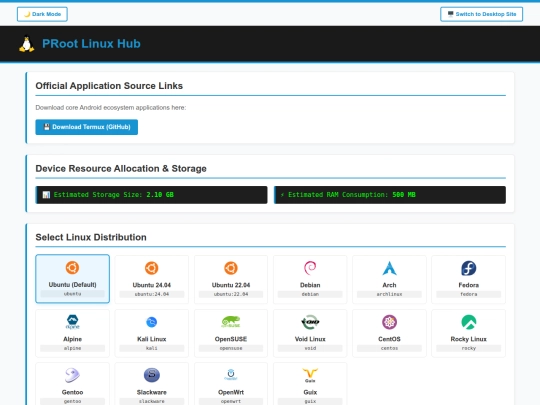Select the Debian swirl icon
This screenshot has width=540, height=405.
(310, 268)
